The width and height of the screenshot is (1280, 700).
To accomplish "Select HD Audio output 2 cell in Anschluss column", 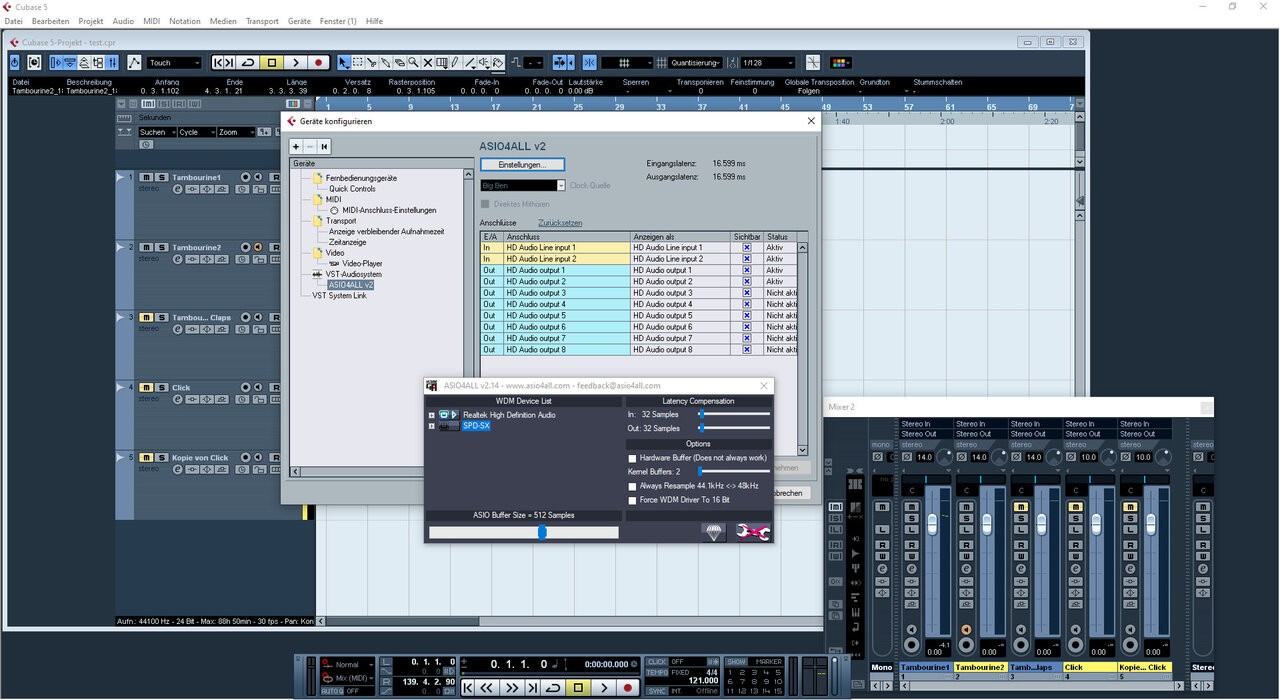I will [x=566, y=282].
